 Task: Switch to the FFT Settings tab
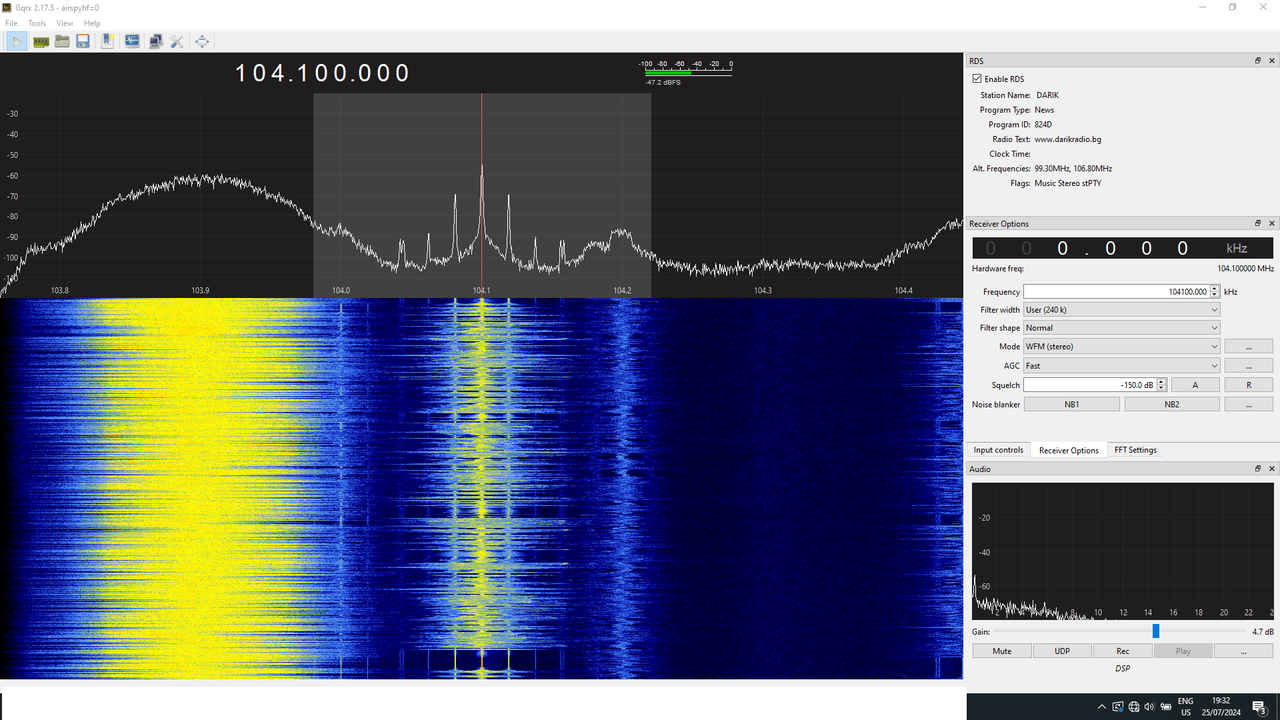coord(1136,450)
